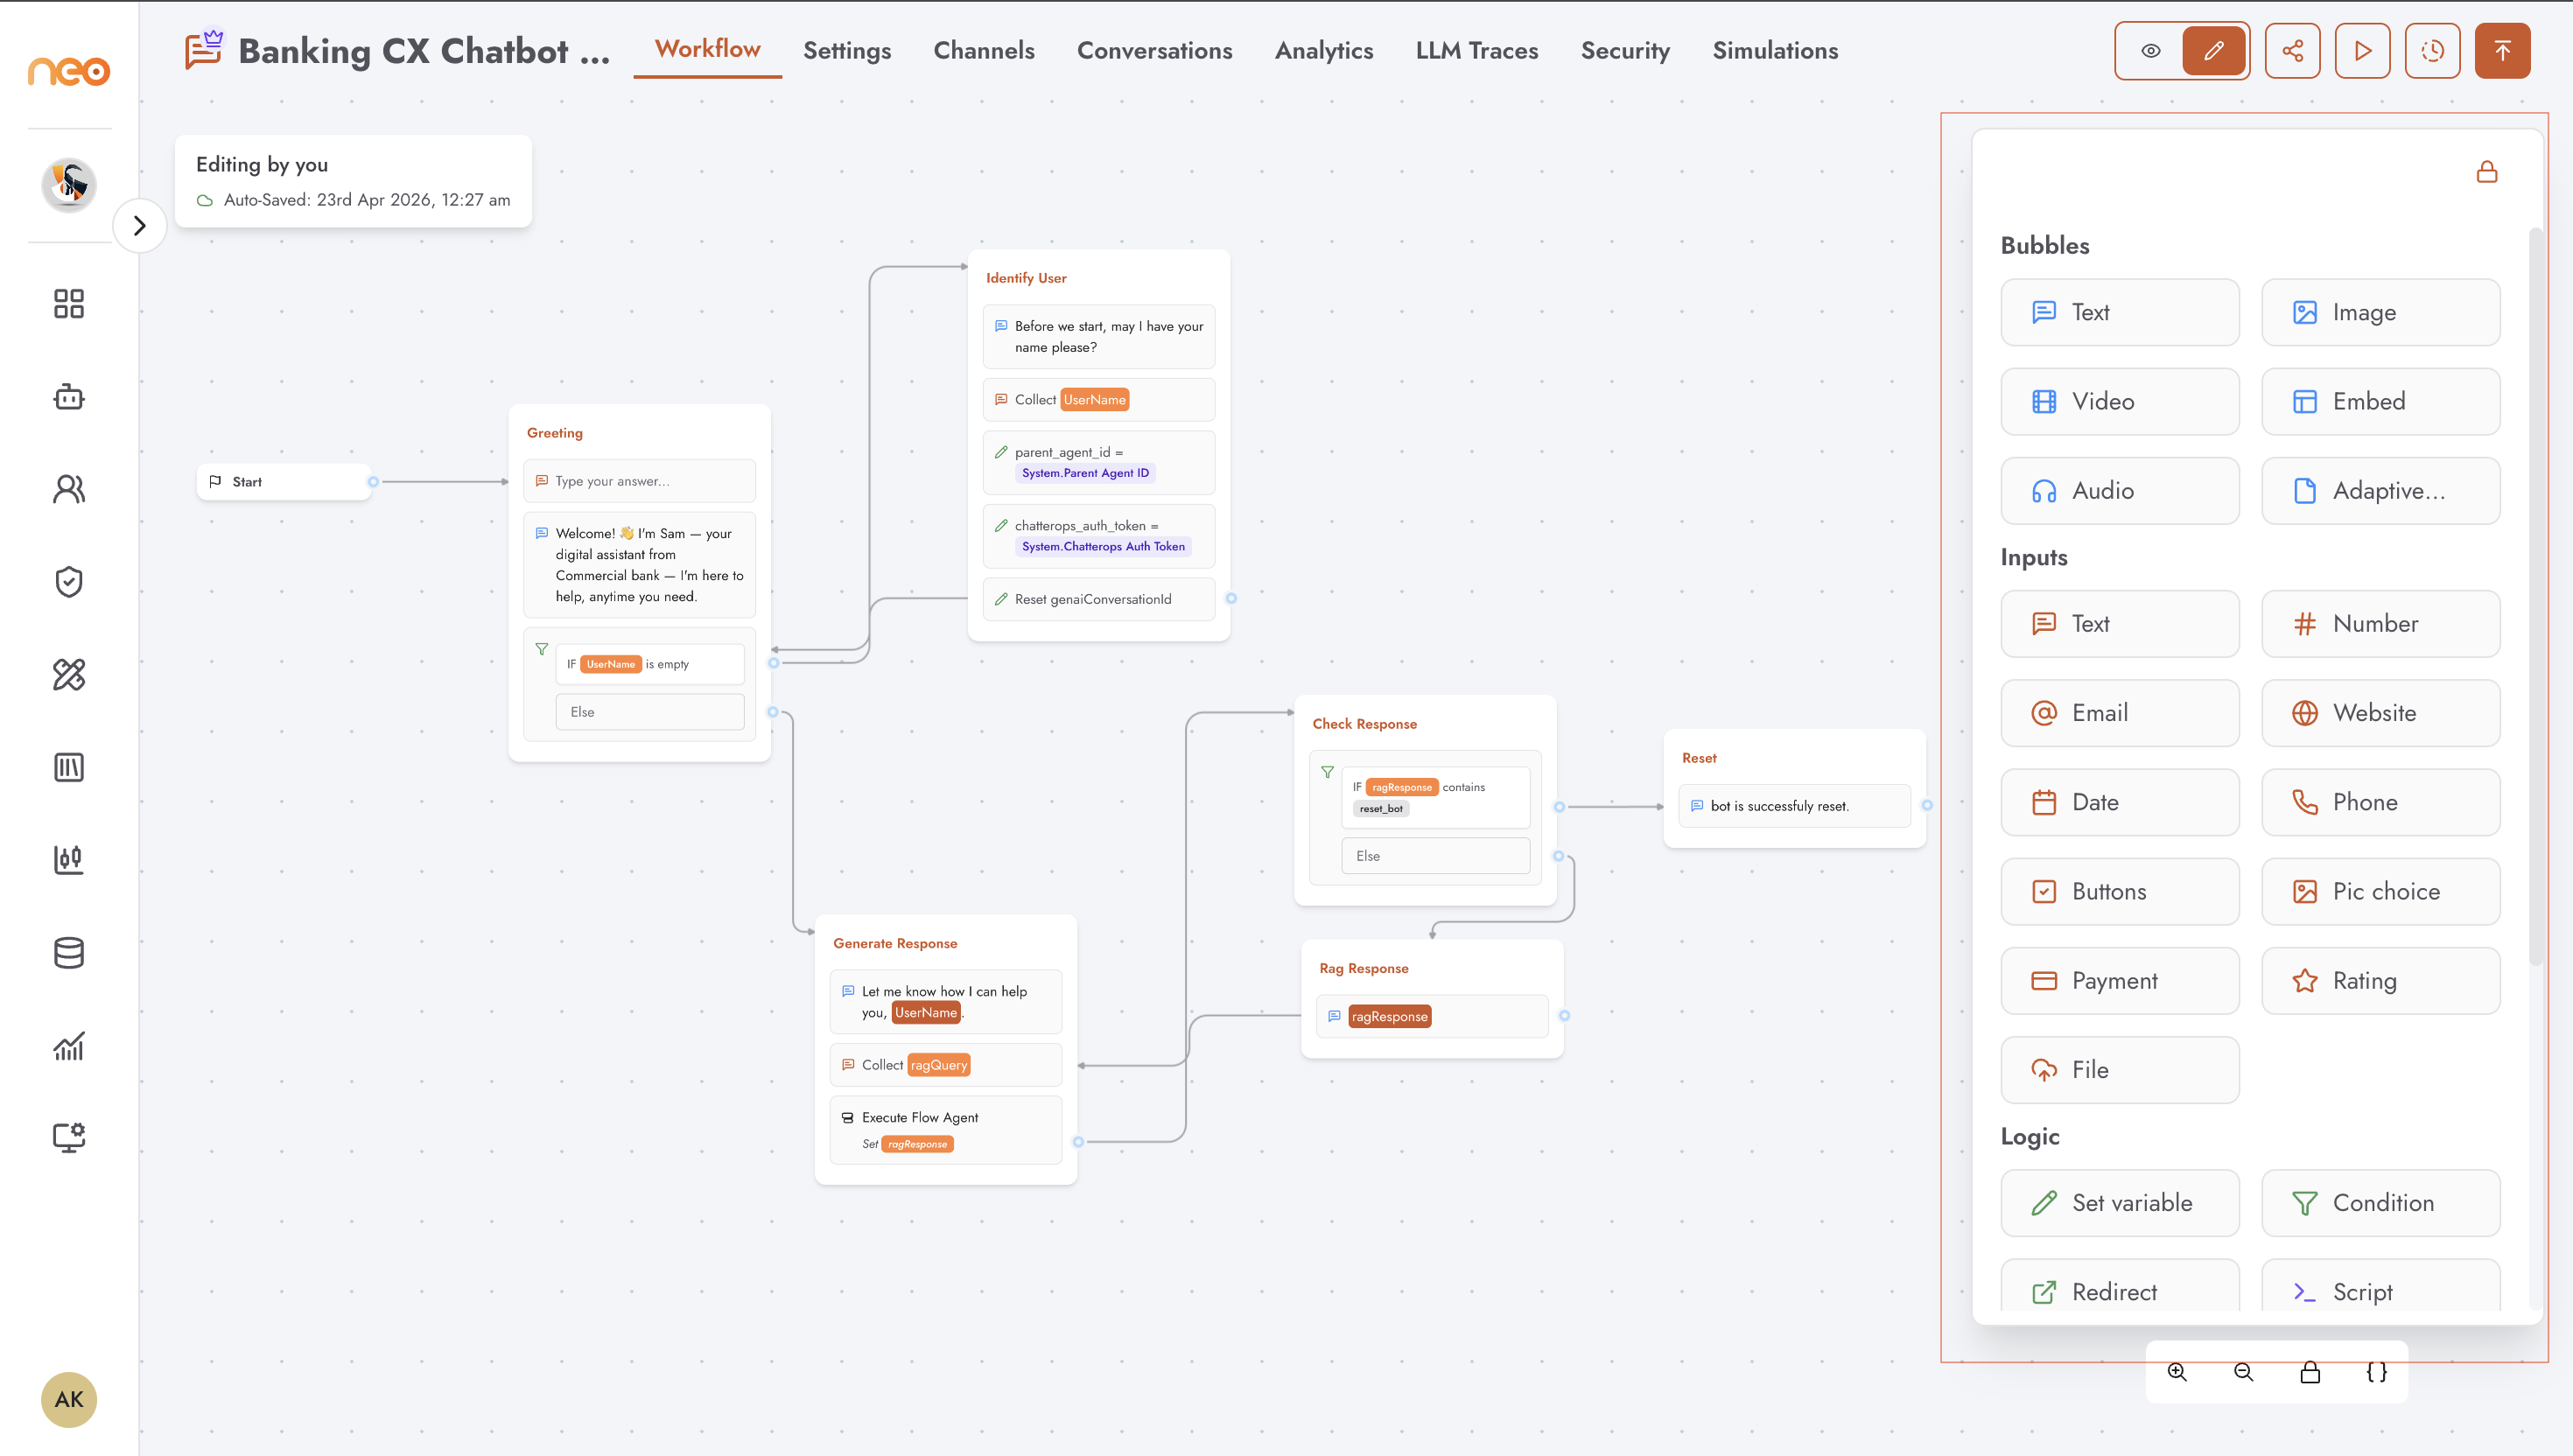Toggle the canvas lock in bottom toolbar
Viewport: 2573px width, 1456px height.
click(2310, 1372)
